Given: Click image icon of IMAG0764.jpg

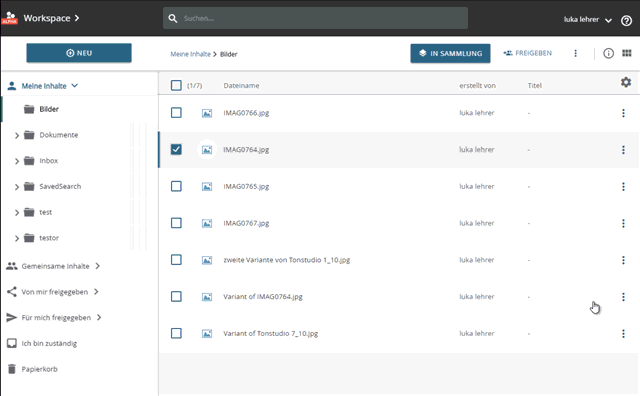Looking at the screenshot, I should tap(207, 150).
